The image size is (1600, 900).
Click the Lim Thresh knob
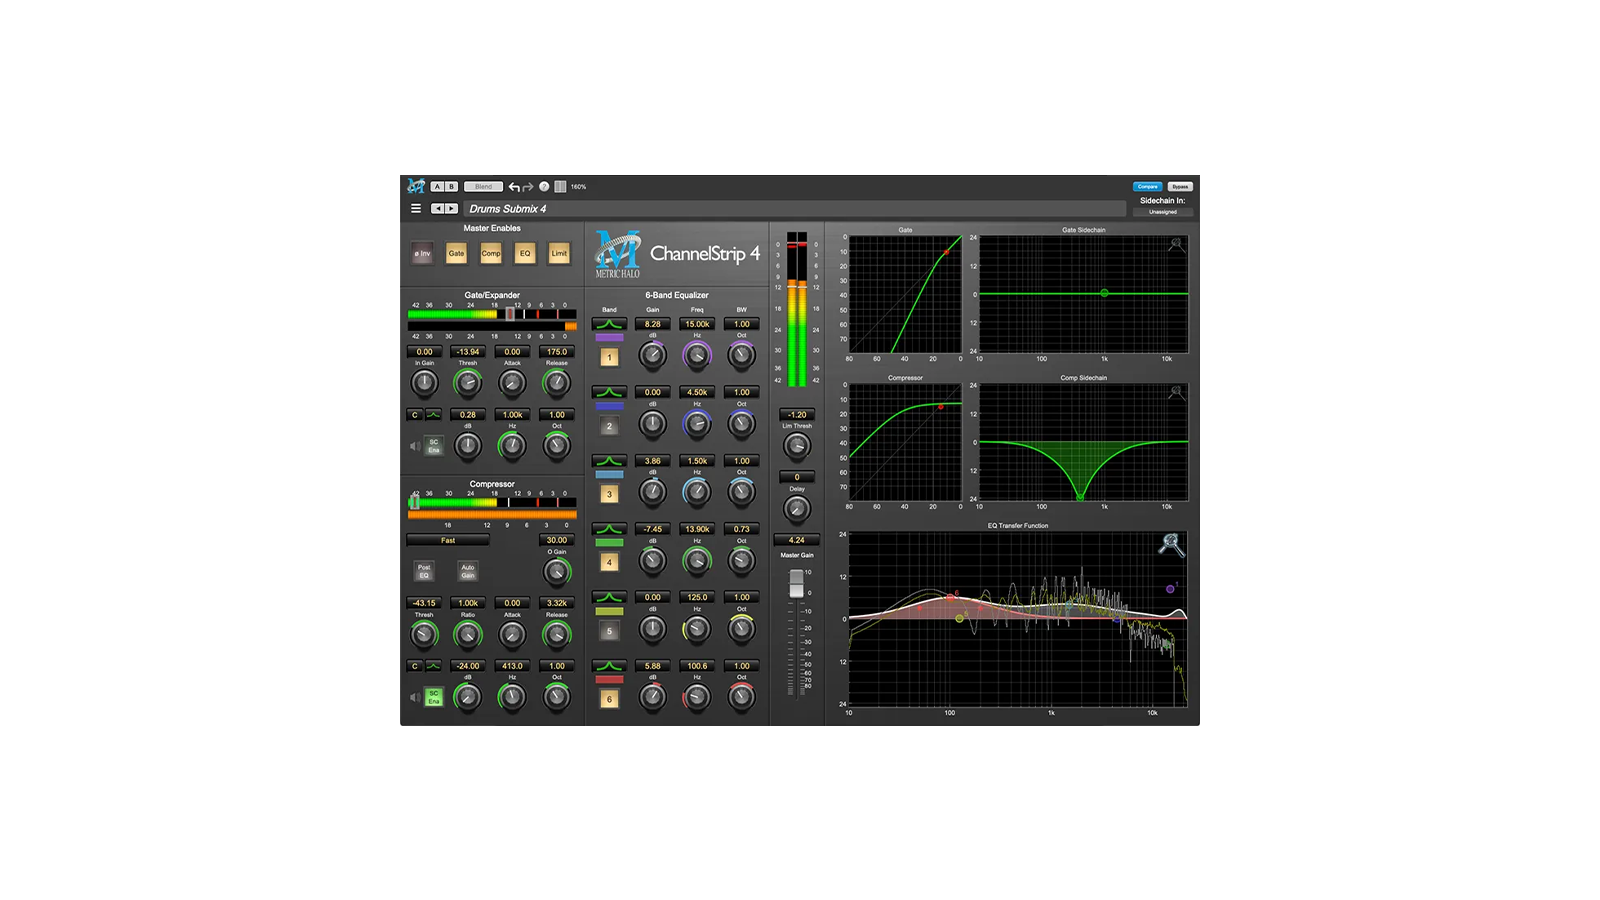click(x=797, y=445)
